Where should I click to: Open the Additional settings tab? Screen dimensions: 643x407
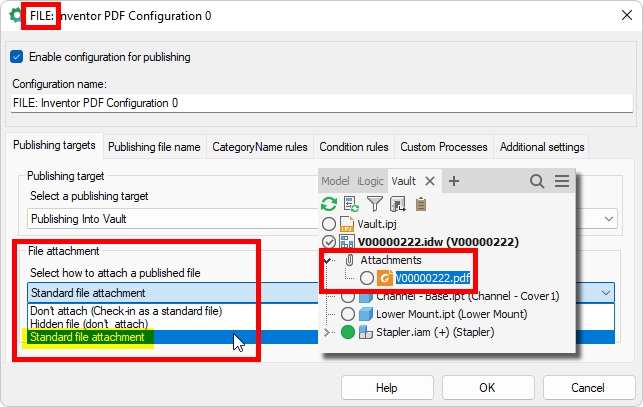540,147
